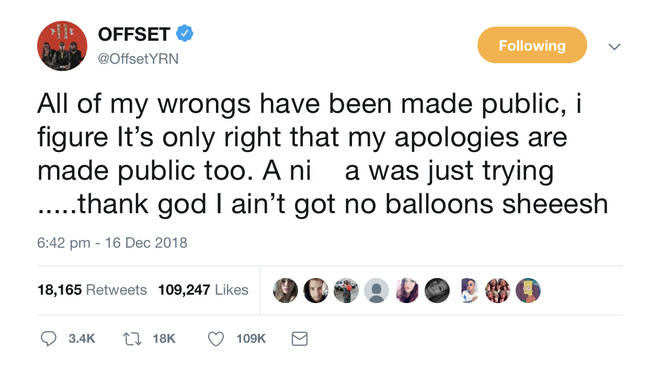Click the first liker avatar
Viewport: 660px width, 371px height.
tap(285, 291)
